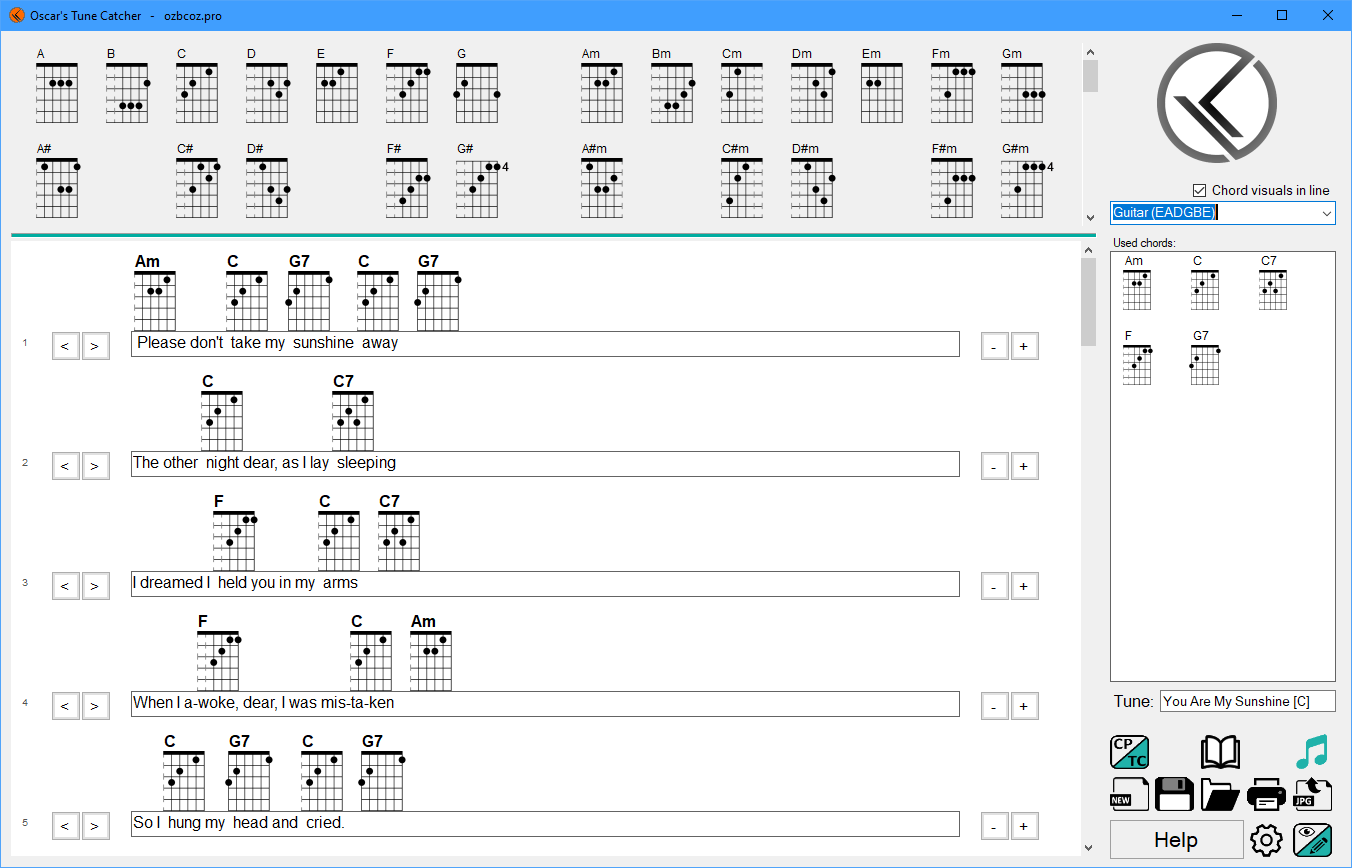Image resolution: width=1352 pixels, height=868 pixels.
Task: Click the first Am chord above line 1
Action: coord(154,292)
